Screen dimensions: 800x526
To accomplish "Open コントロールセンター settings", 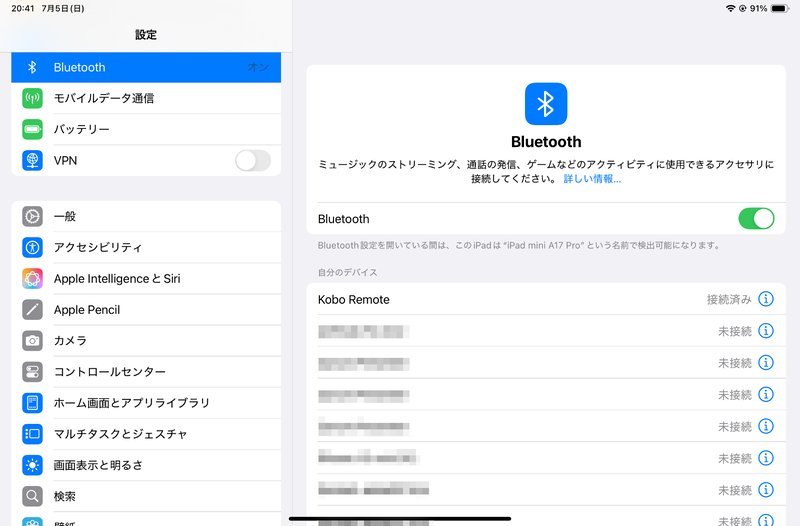I will (146, 372).
